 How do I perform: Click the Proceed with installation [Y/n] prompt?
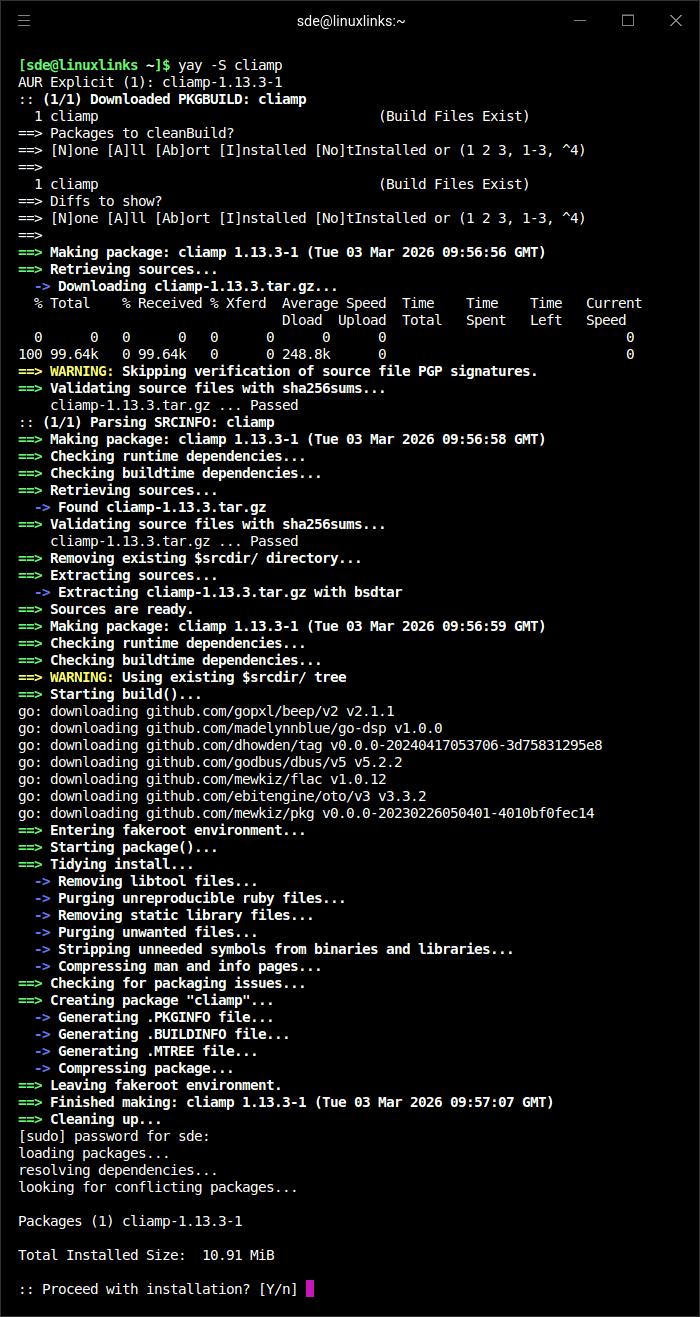click(155, 1289)
